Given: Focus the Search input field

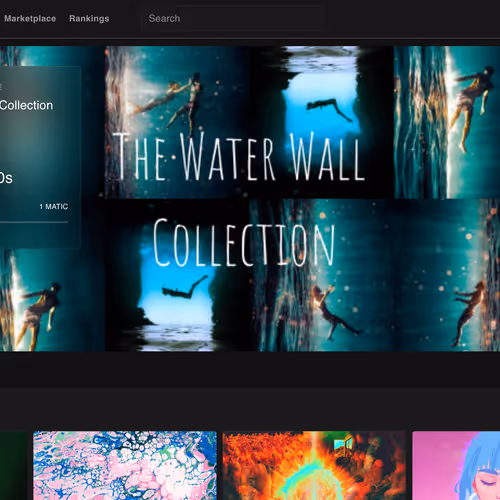Looking at the screenshot, I should click(233, 19).
